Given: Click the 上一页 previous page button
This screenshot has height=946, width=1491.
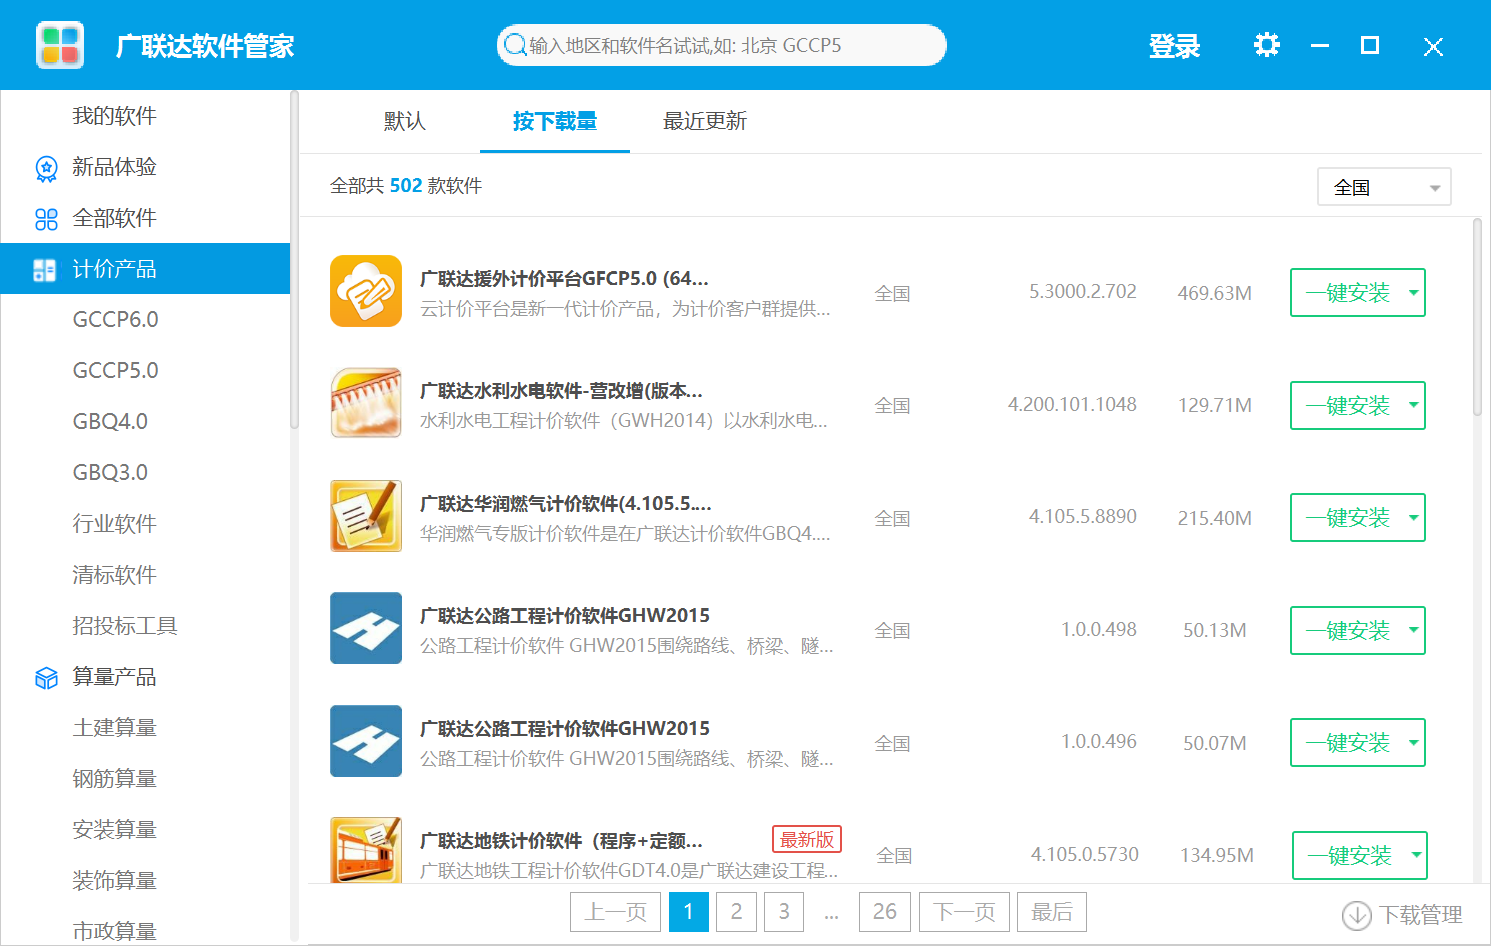Looking at the screenshot, I should [615, 912].
